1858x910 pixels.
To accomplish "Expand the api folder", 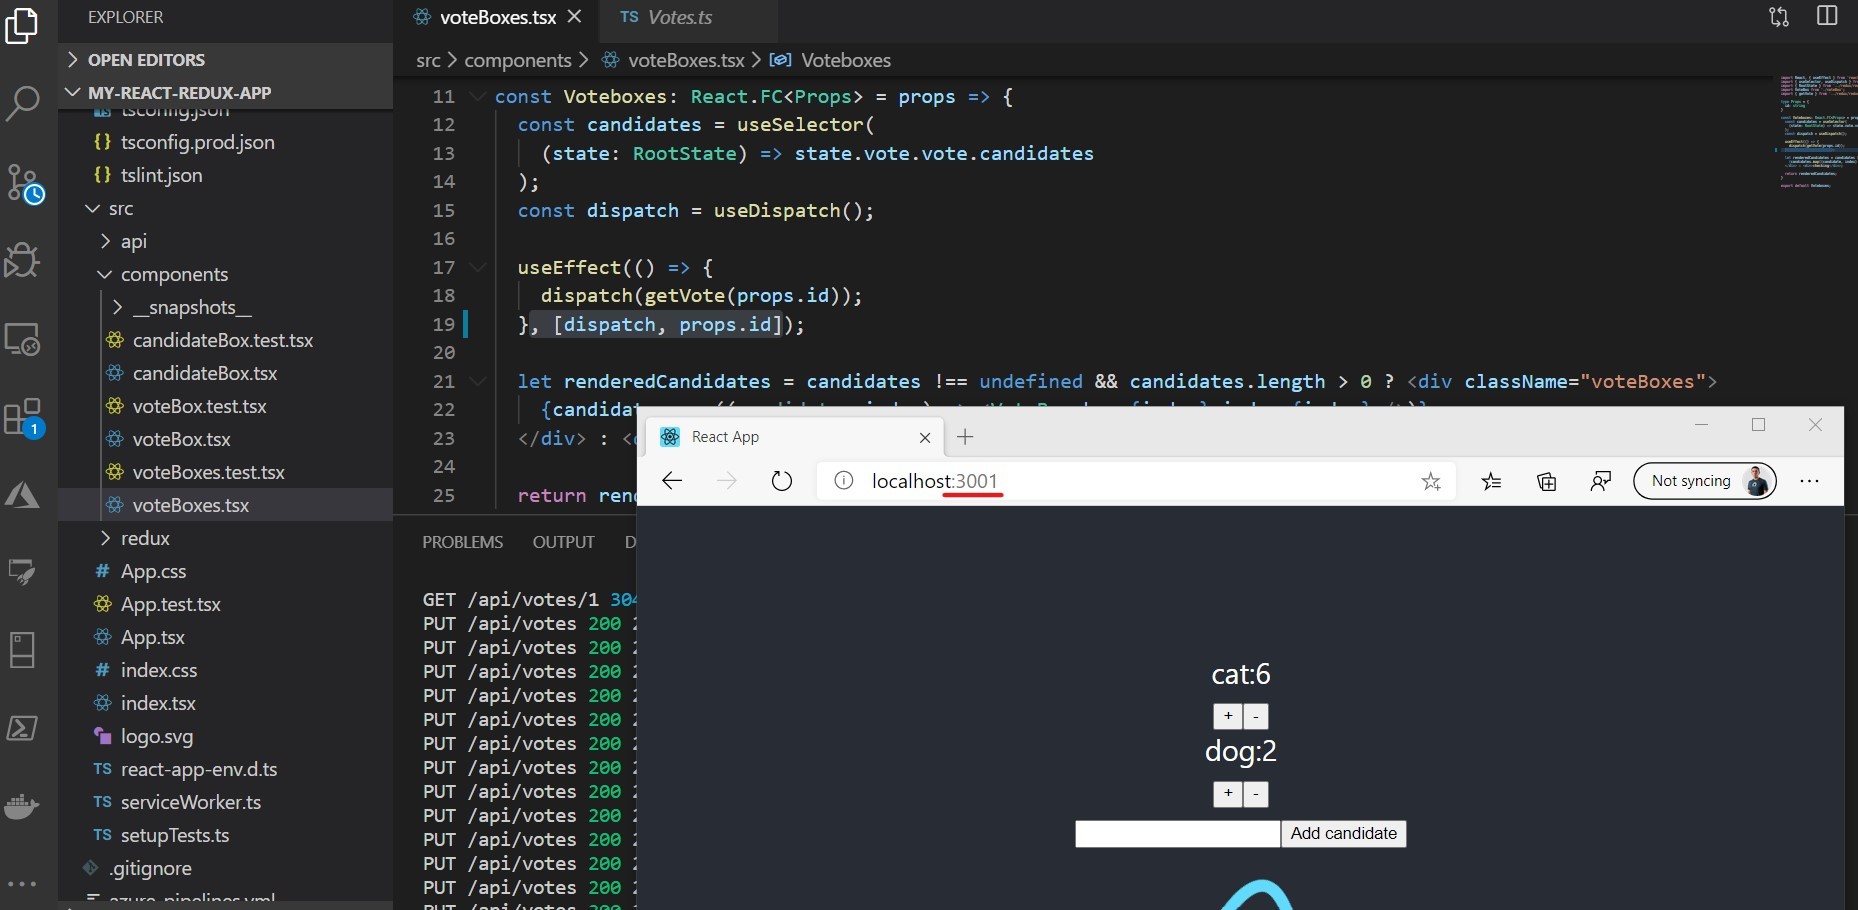I will (x=133, y=241).
